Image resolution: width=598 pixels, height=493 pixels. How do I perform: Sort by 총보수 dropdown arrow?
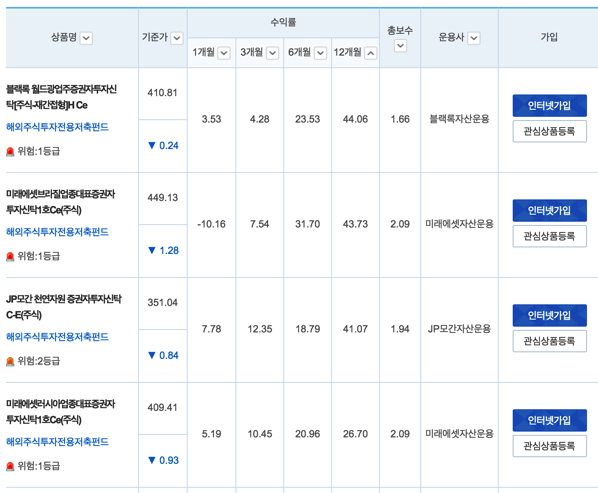coord(400,46)
